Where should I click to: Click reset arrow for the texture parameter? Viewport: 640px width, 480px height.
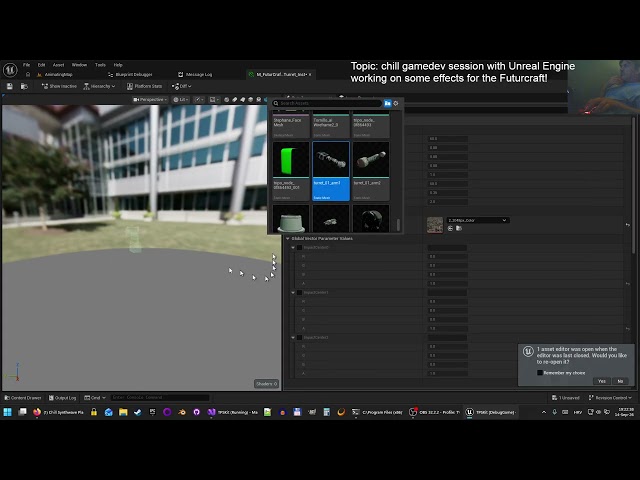(x=627, y=224)
